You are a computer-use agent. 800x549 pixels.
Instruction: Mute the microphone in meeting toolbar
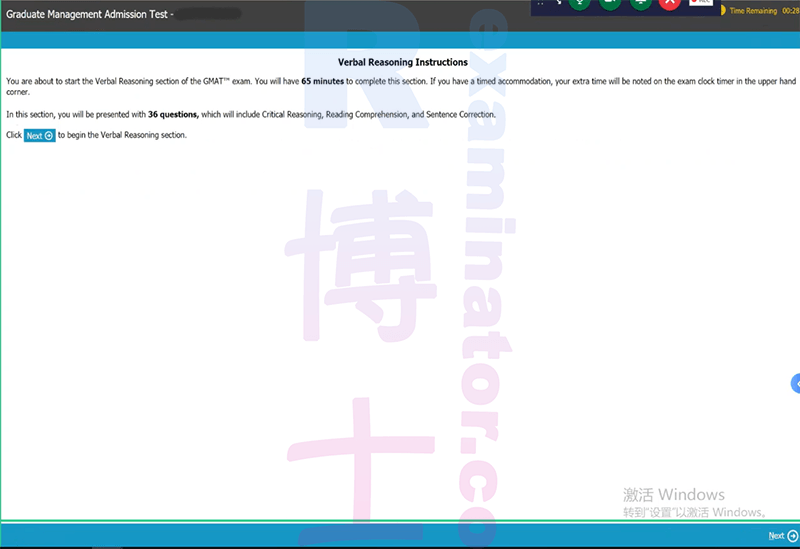[x=580, y=4]
